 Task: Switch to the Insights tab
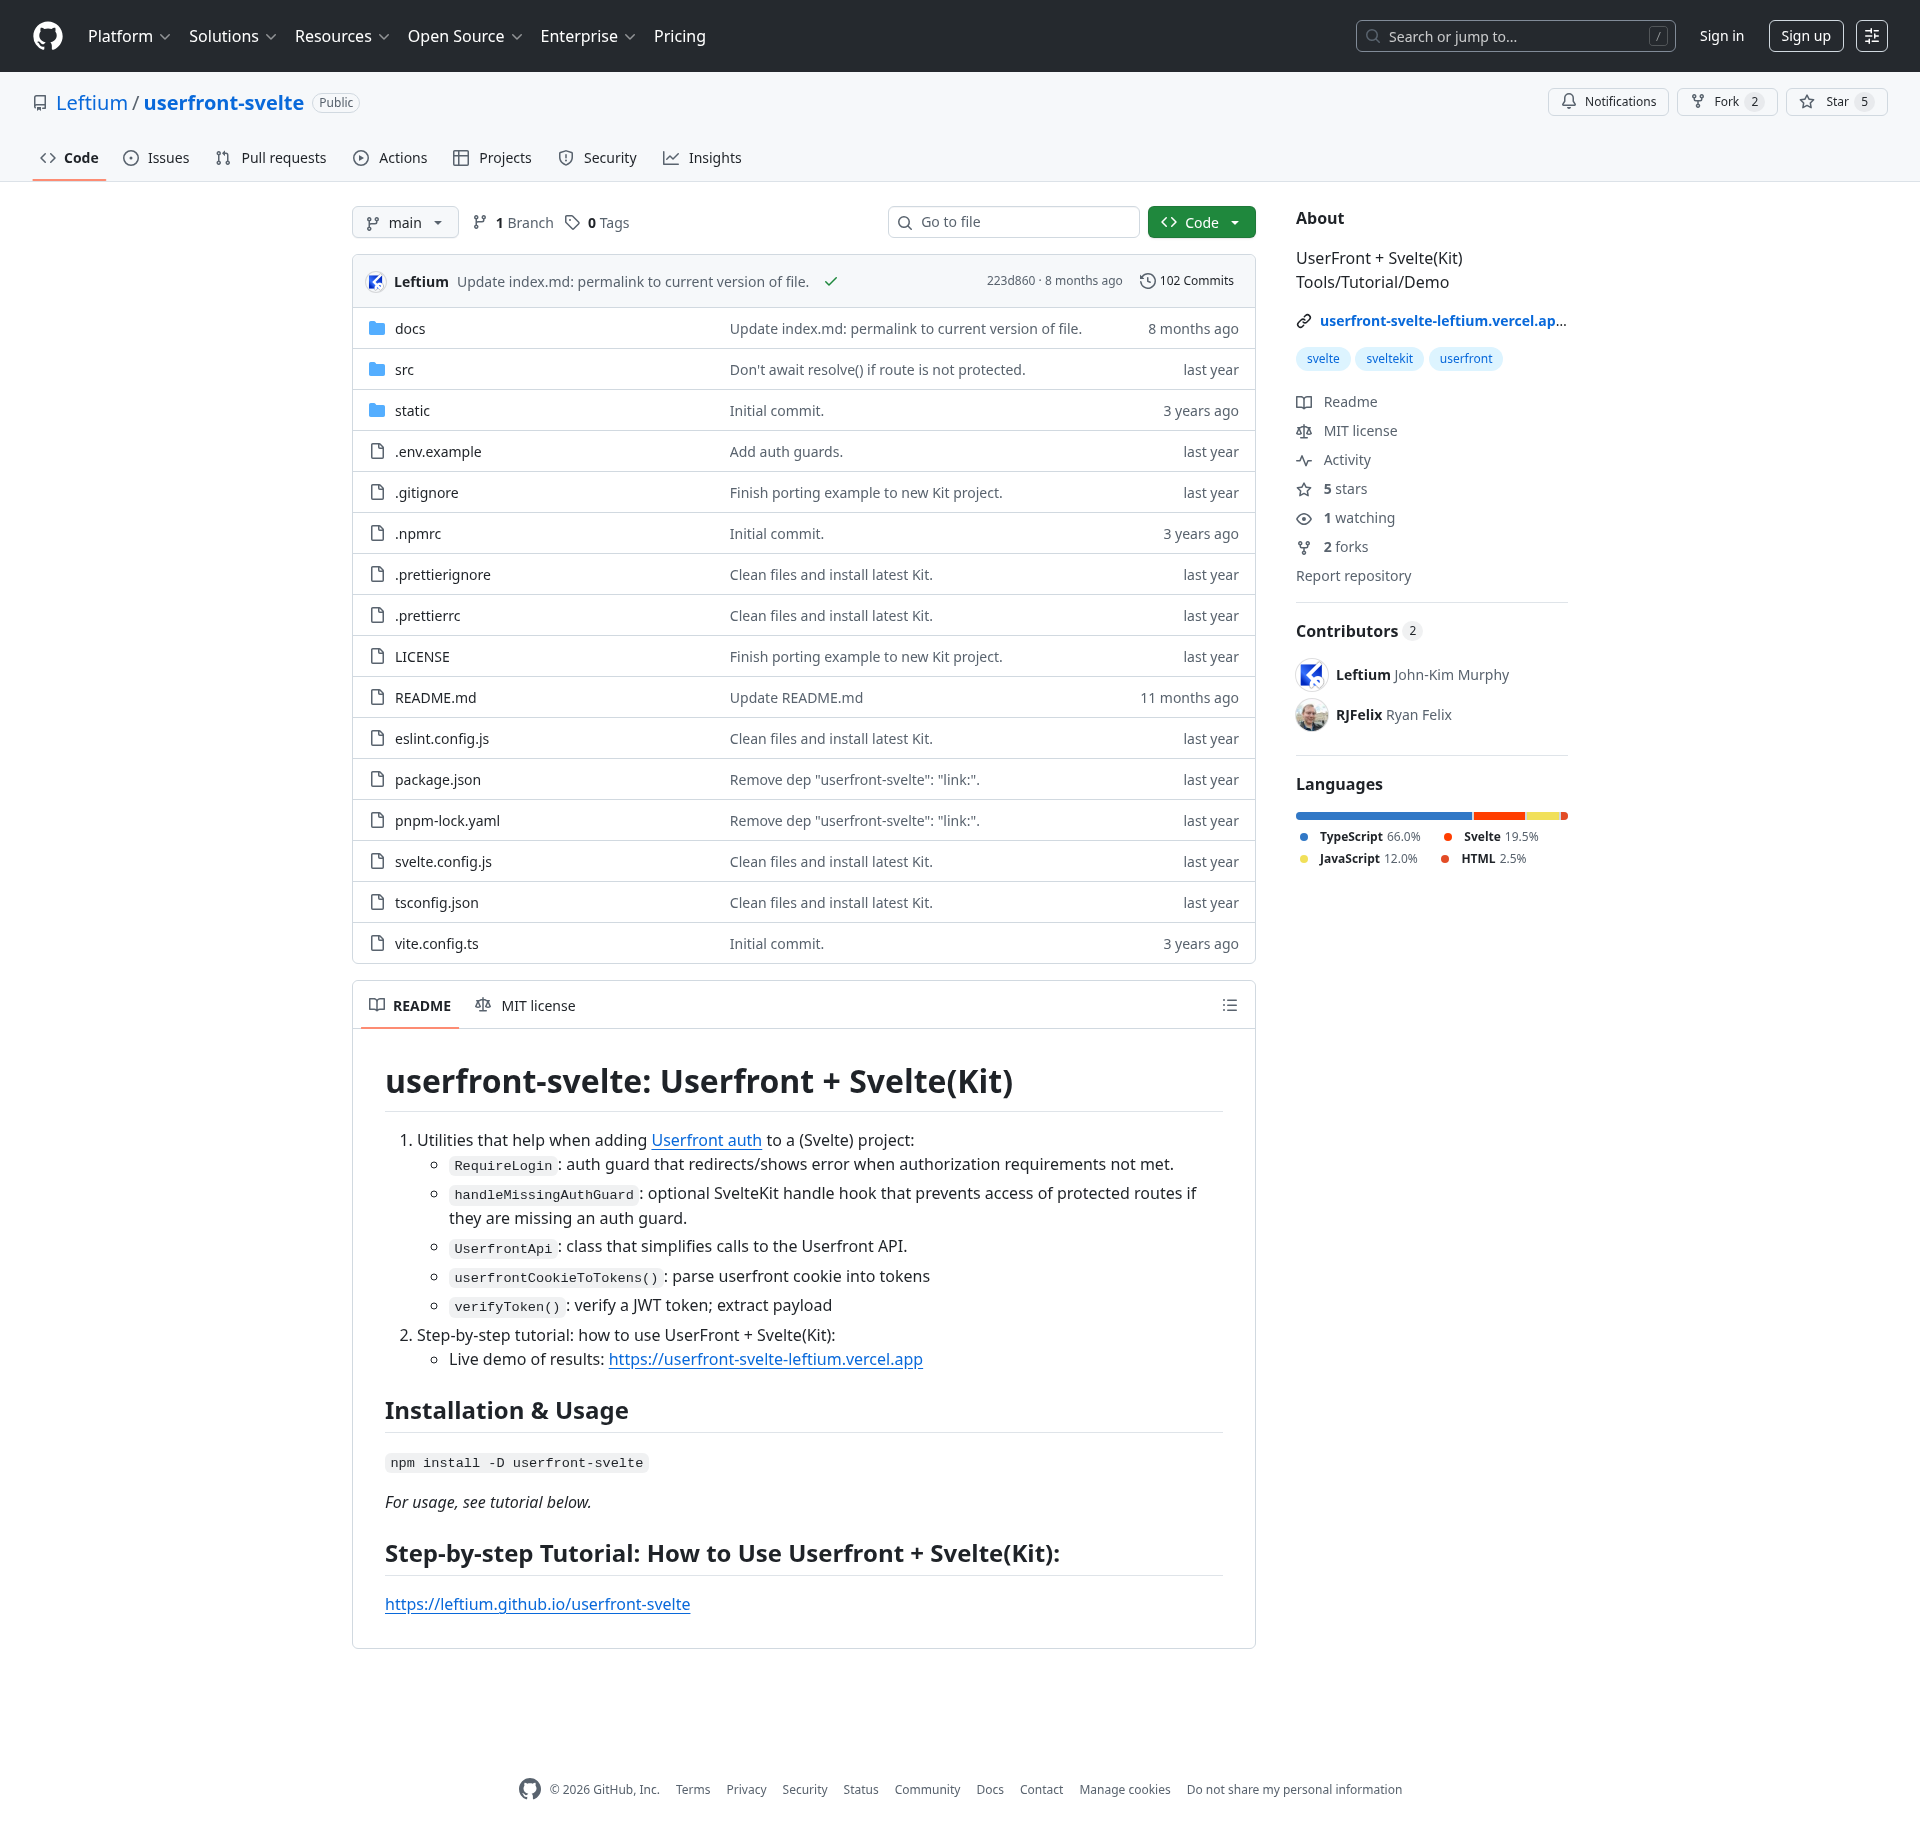pyautogui.click(x=702, y=158)
